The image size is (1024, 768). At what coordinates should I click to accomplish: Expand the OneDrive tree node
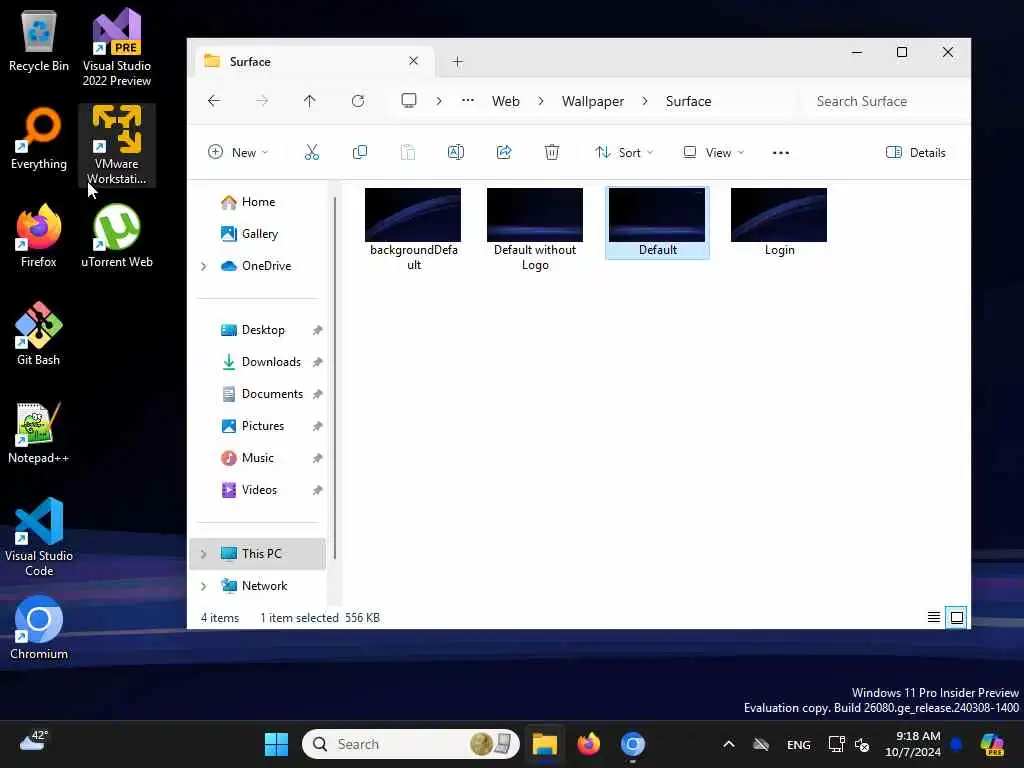tap(204, 266)
